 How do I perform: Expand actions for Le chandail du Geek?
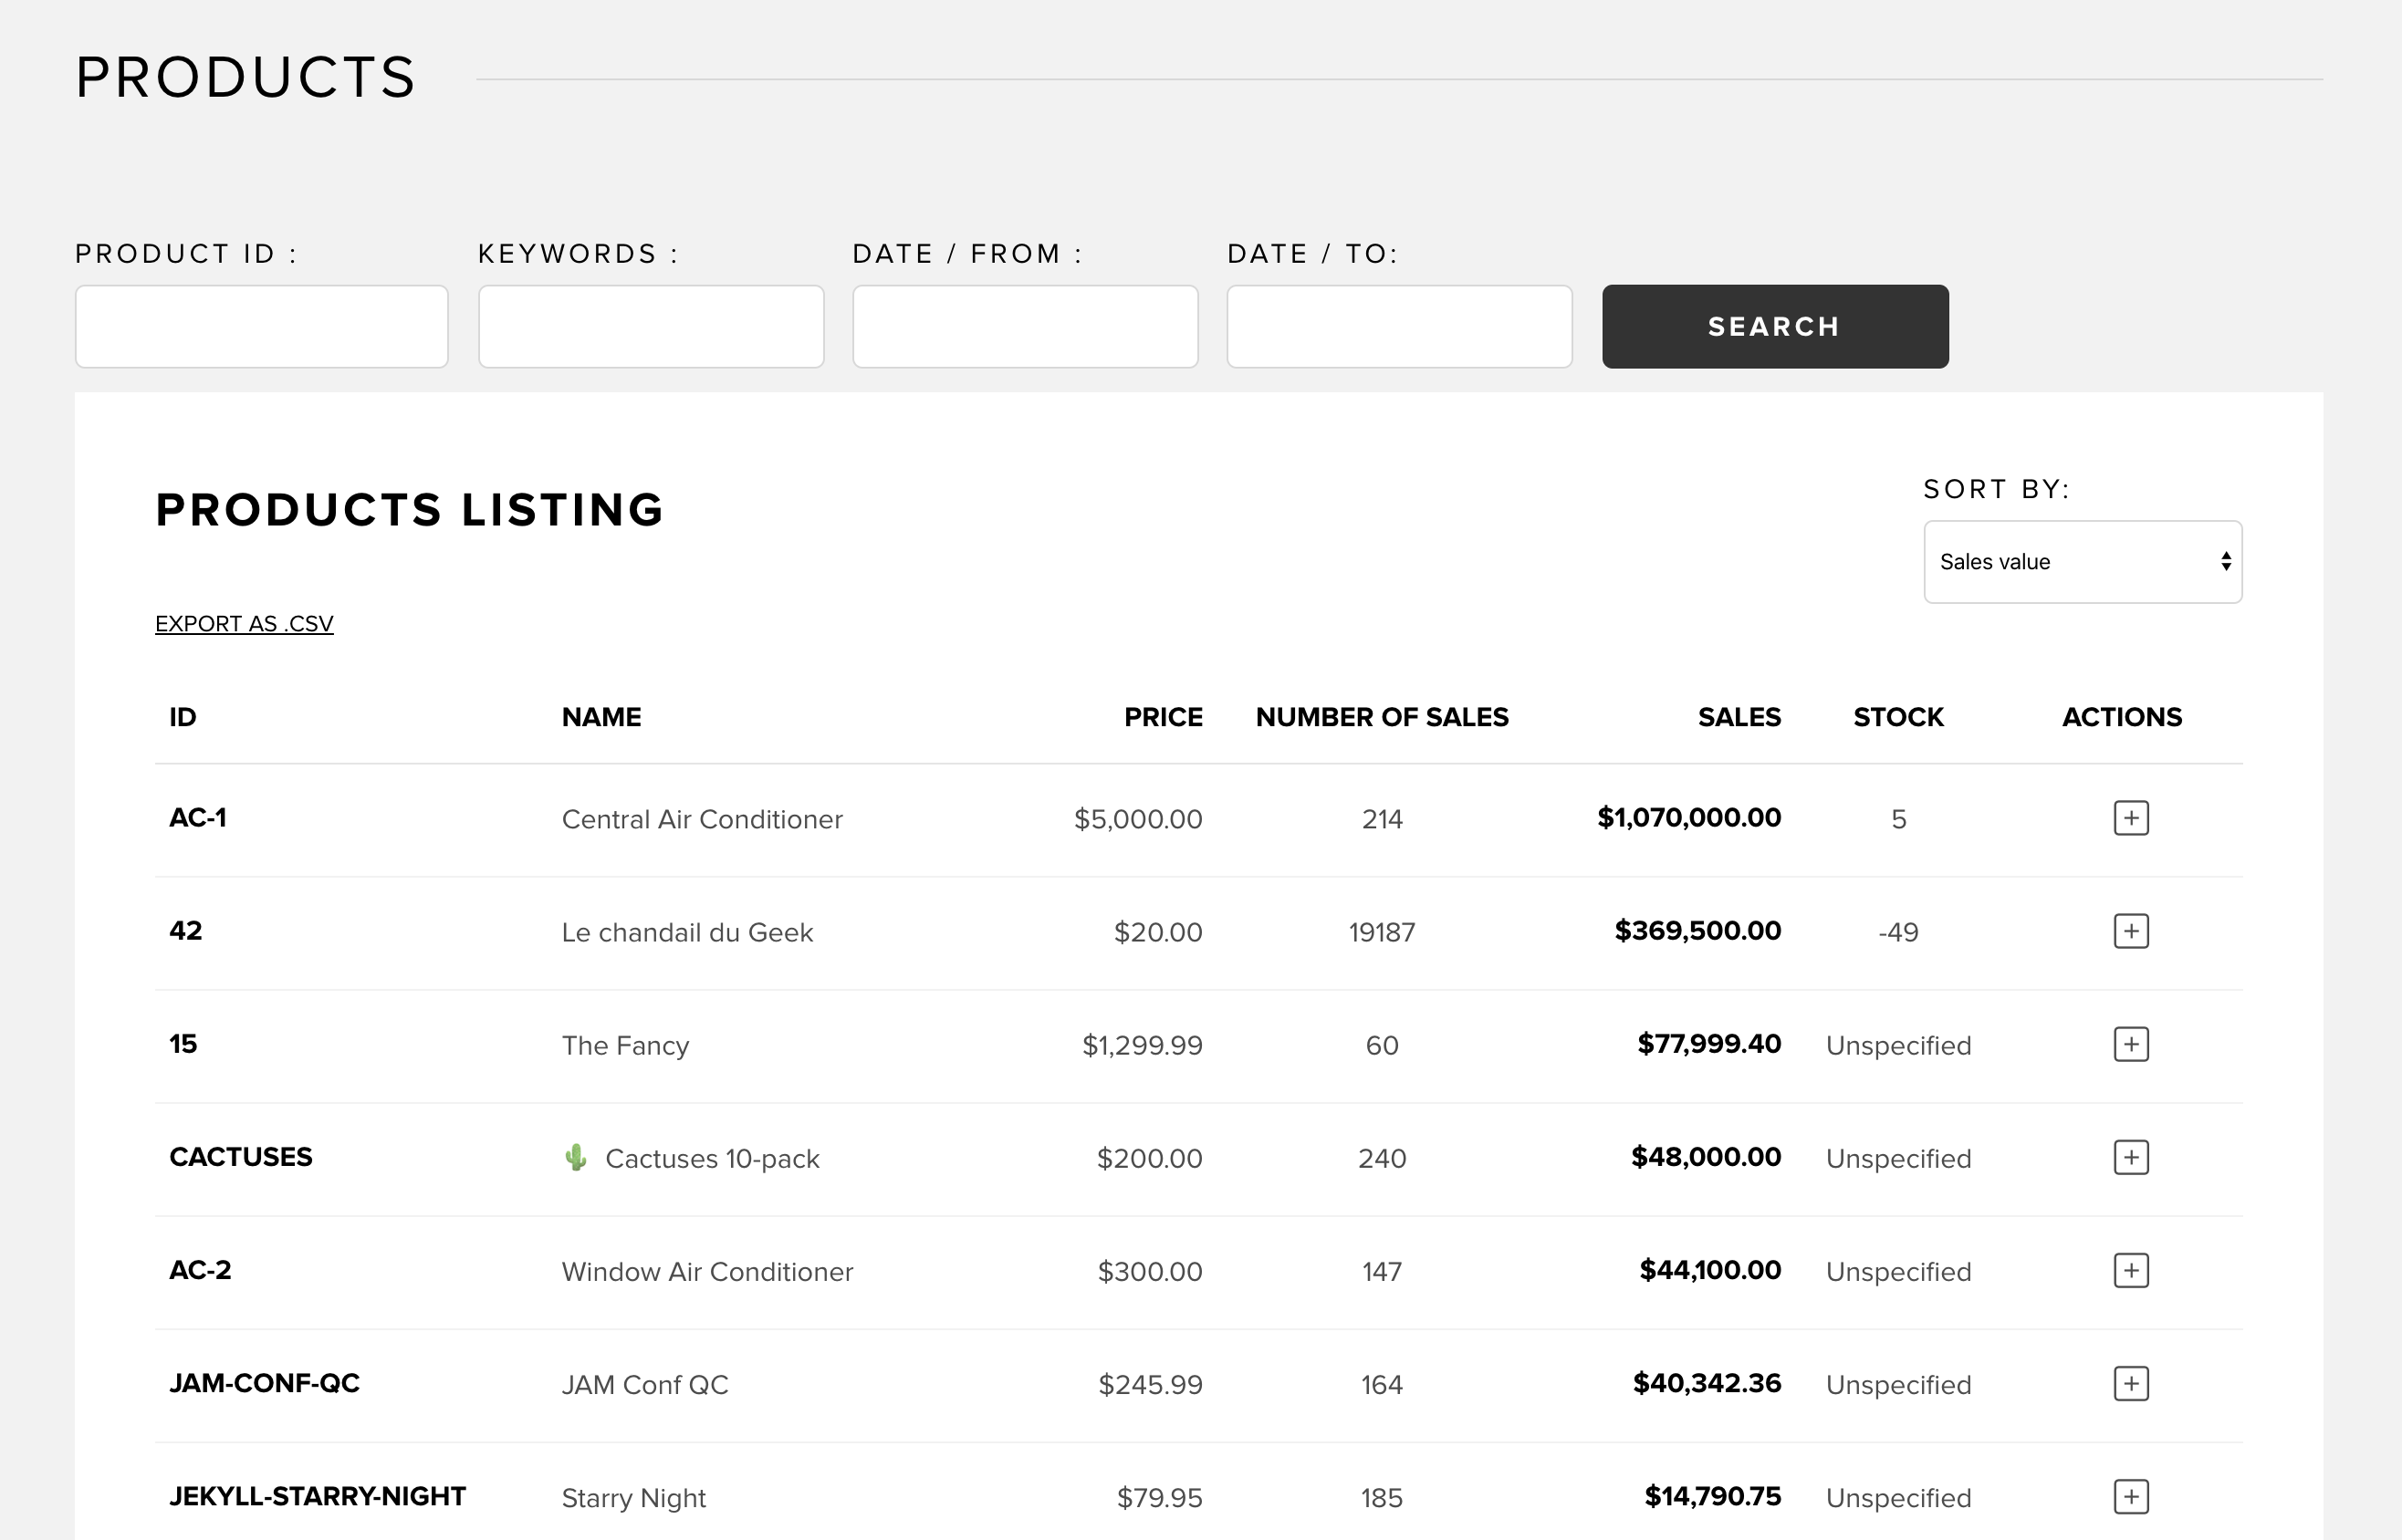[2130, 931]
